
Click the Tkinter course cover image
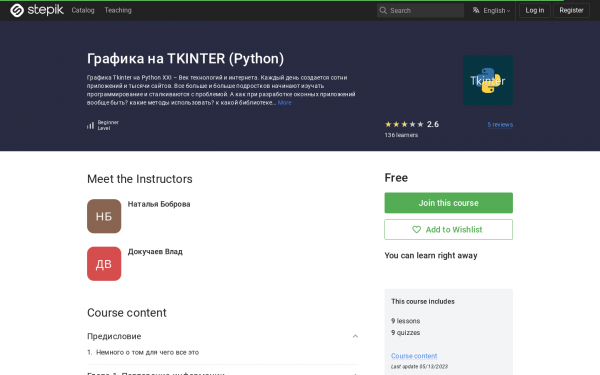click(x=488, y=80)
